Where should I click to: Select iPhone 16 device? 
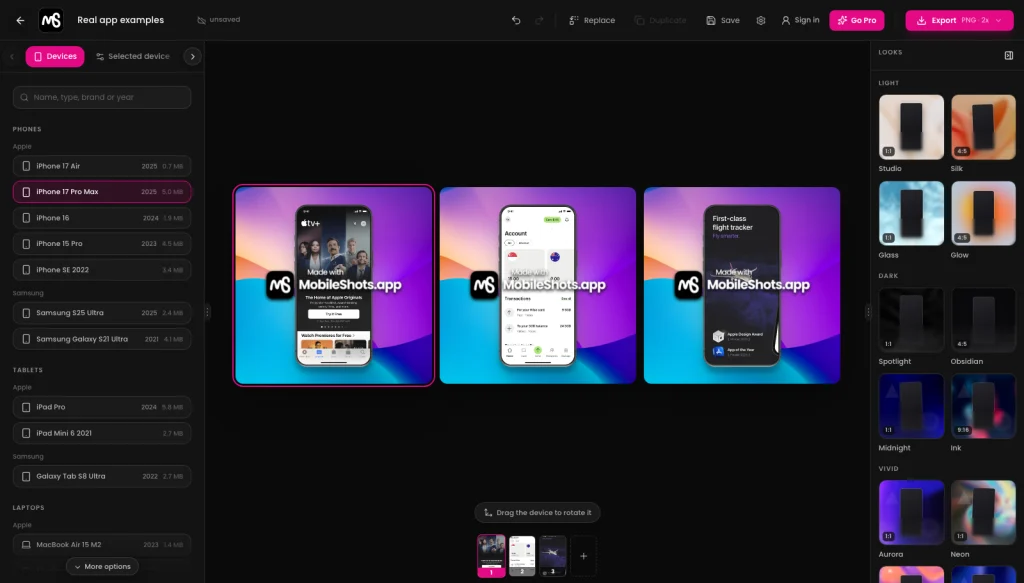(x=102, y=218)
